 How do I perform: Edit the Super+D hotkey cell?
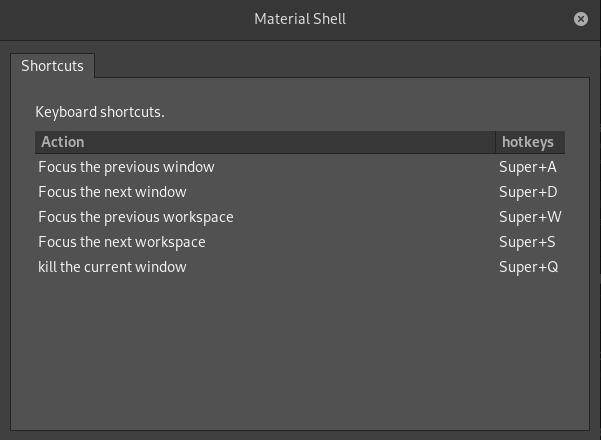coord(528,192)
